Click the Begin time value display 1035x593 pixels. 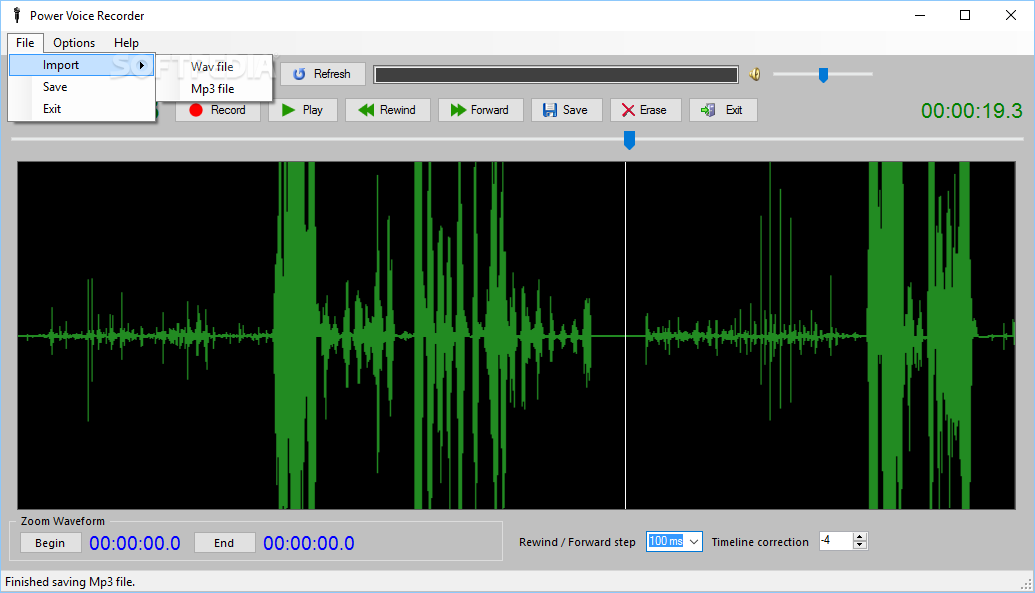click(135, 543)
